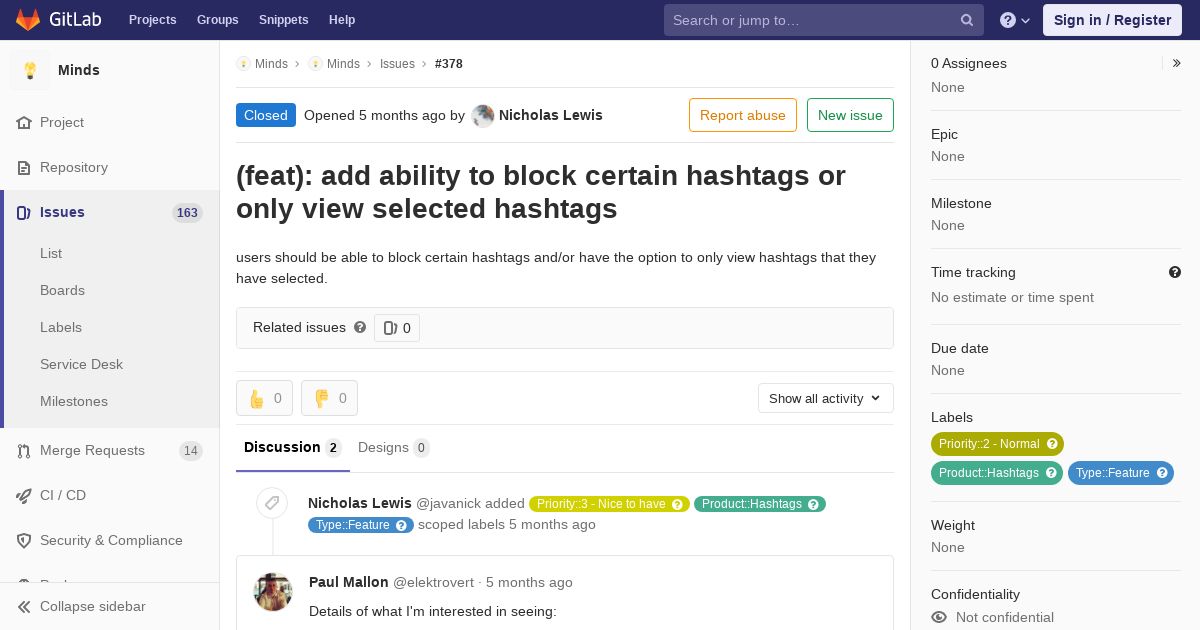The image size is (1200, 630).
Task: Click the Minds lightbulb project avatar
Action: 30,70
